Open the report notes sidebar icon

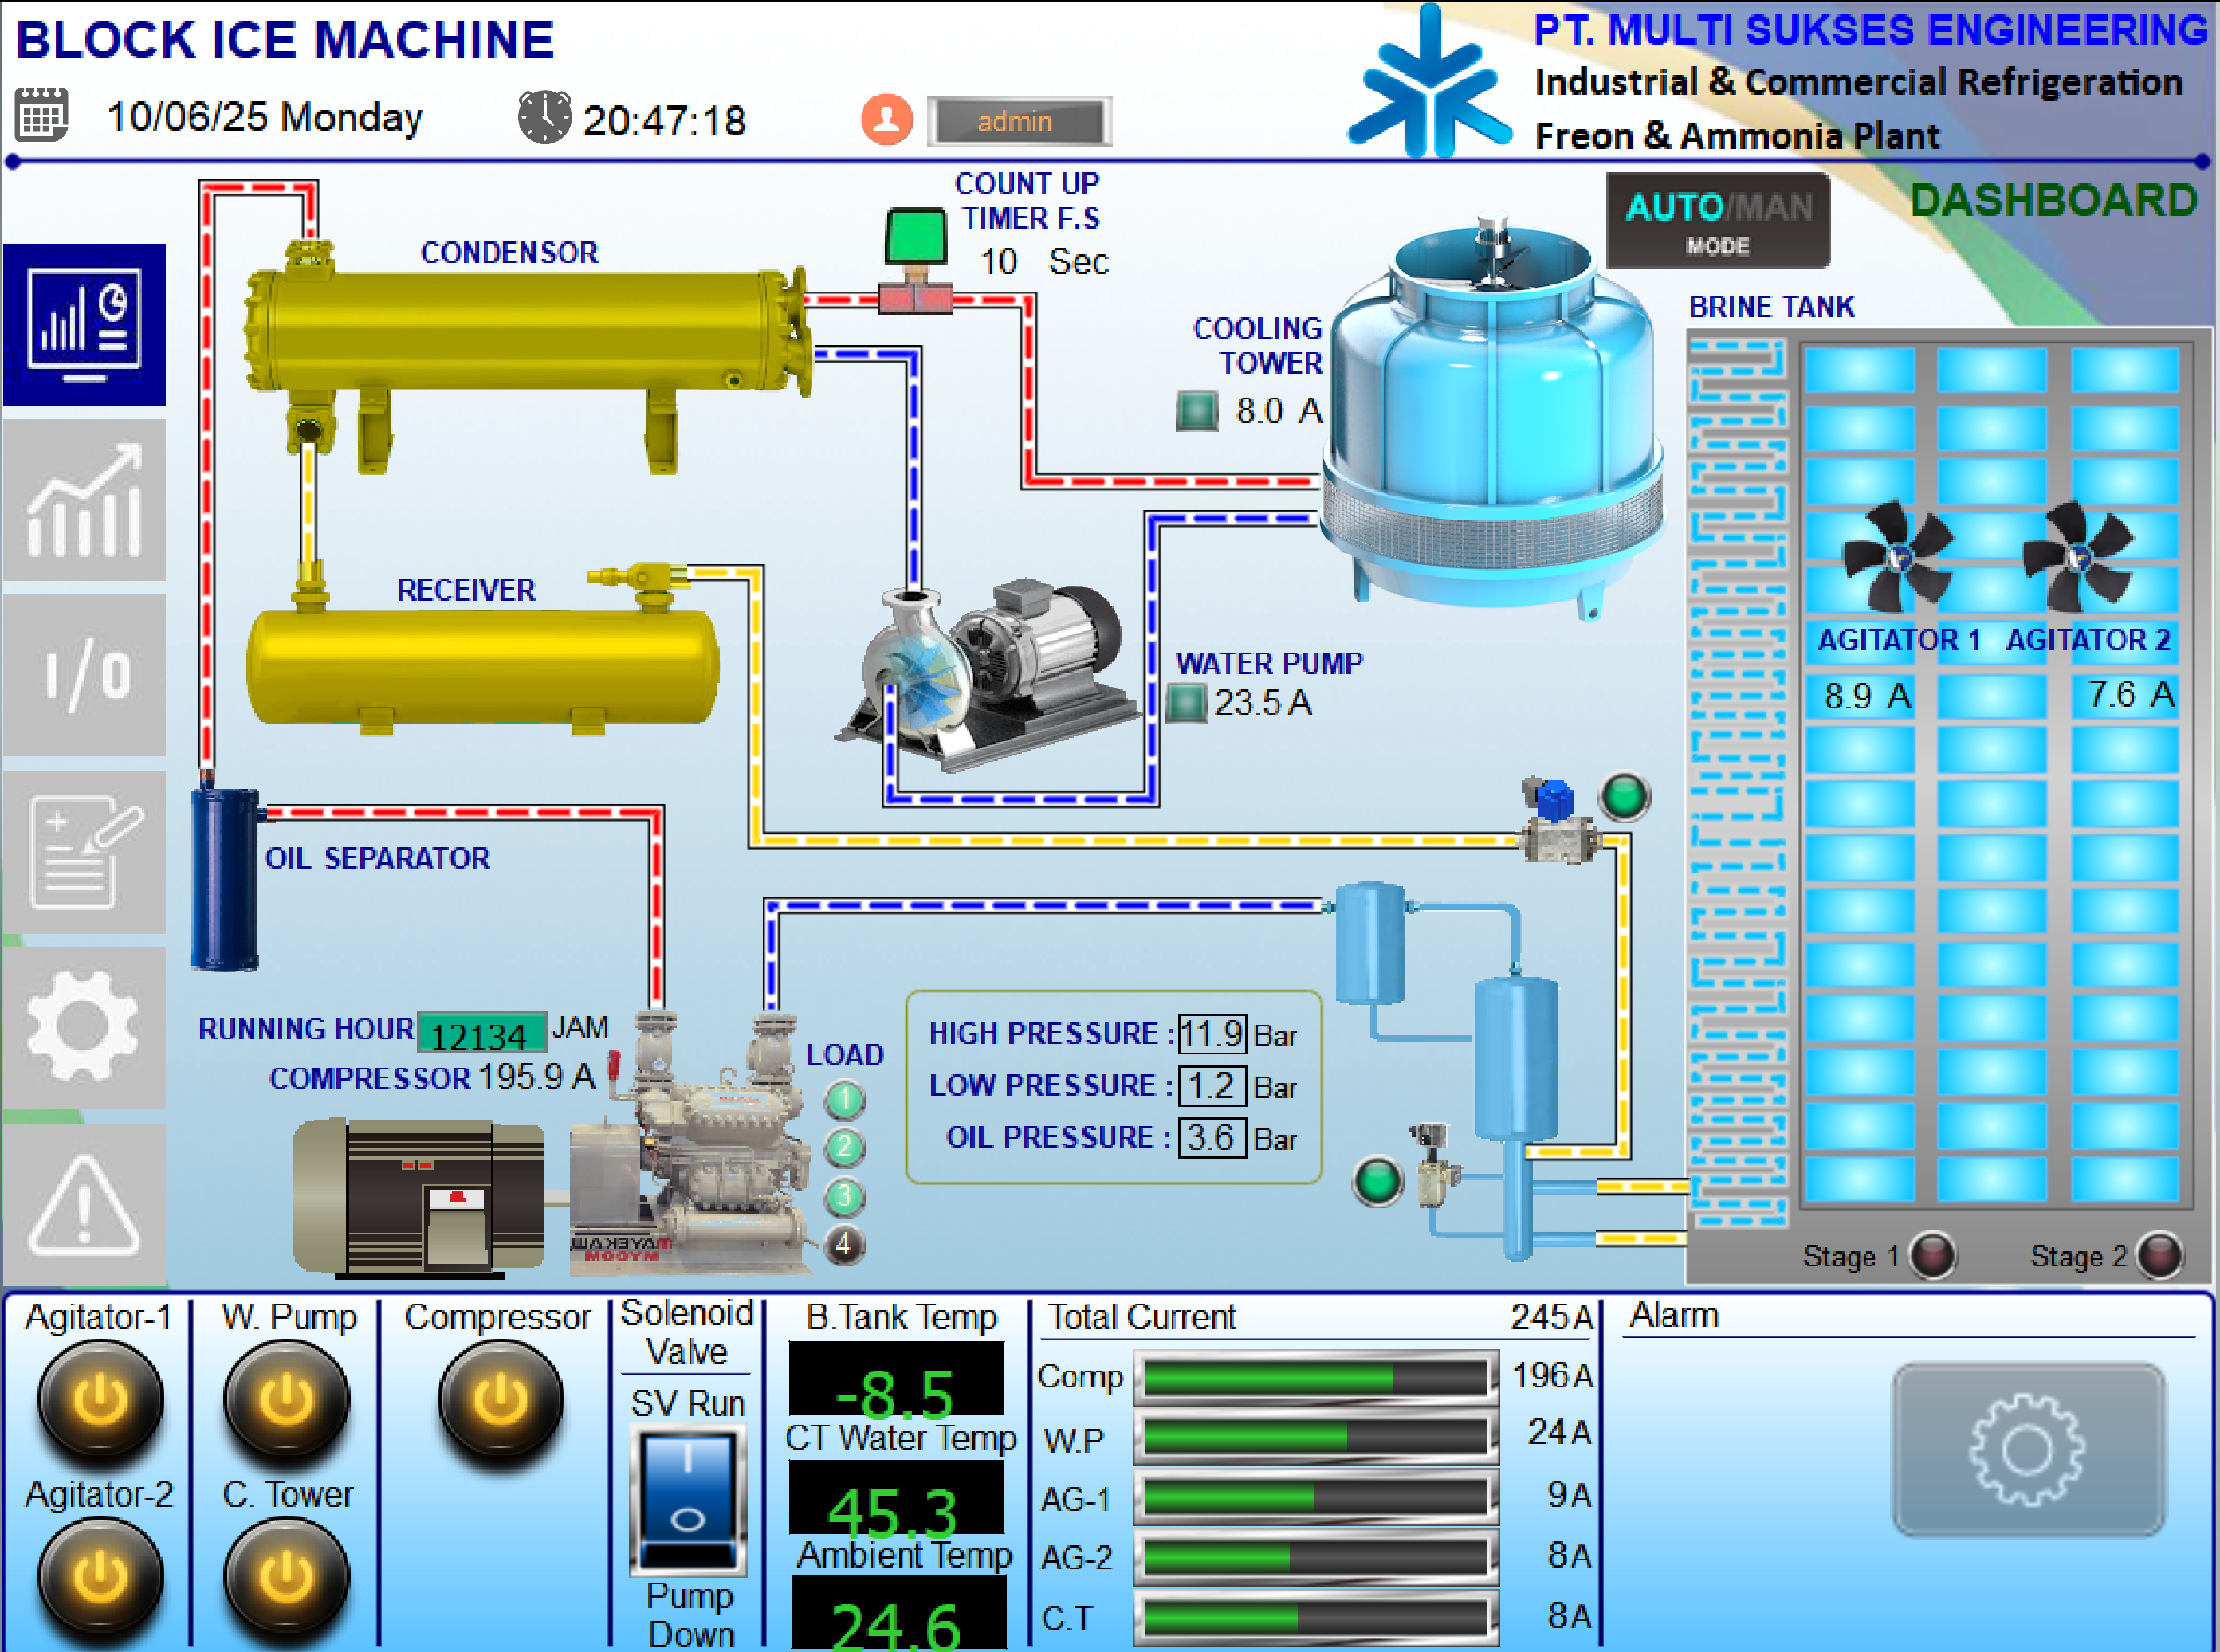pos(84,853)
